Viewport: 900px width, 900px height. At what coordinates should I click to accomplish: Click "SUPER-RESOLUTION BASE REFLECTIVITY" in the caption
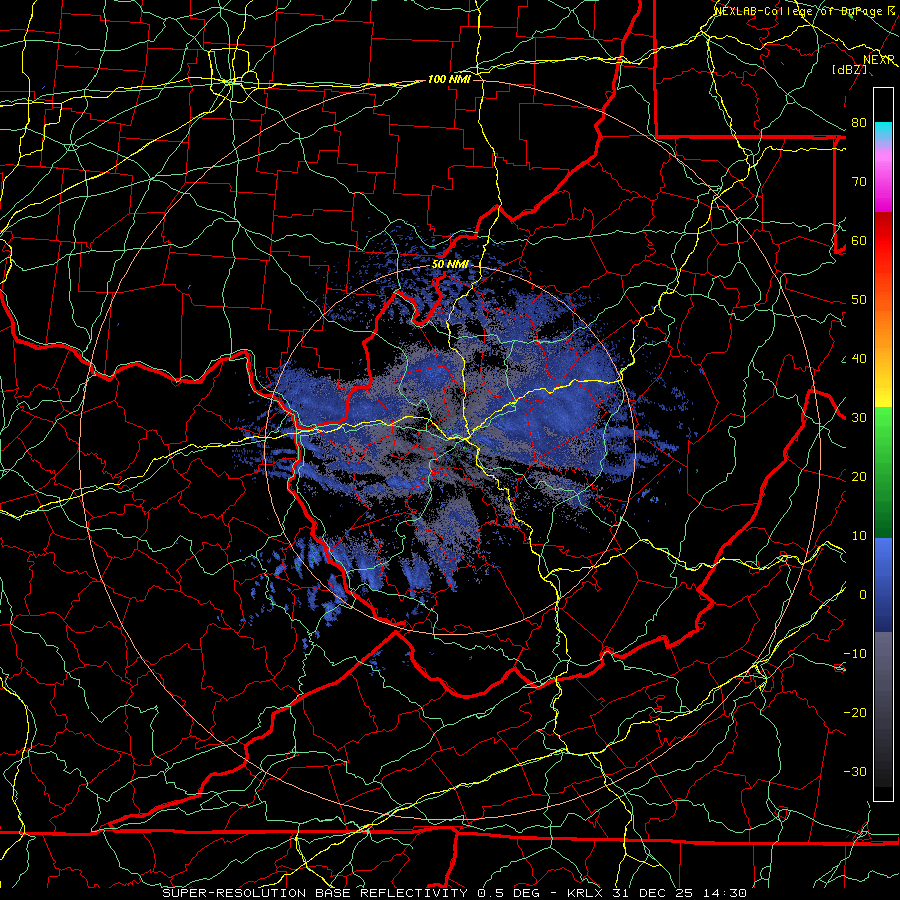[x=315, y=893]
